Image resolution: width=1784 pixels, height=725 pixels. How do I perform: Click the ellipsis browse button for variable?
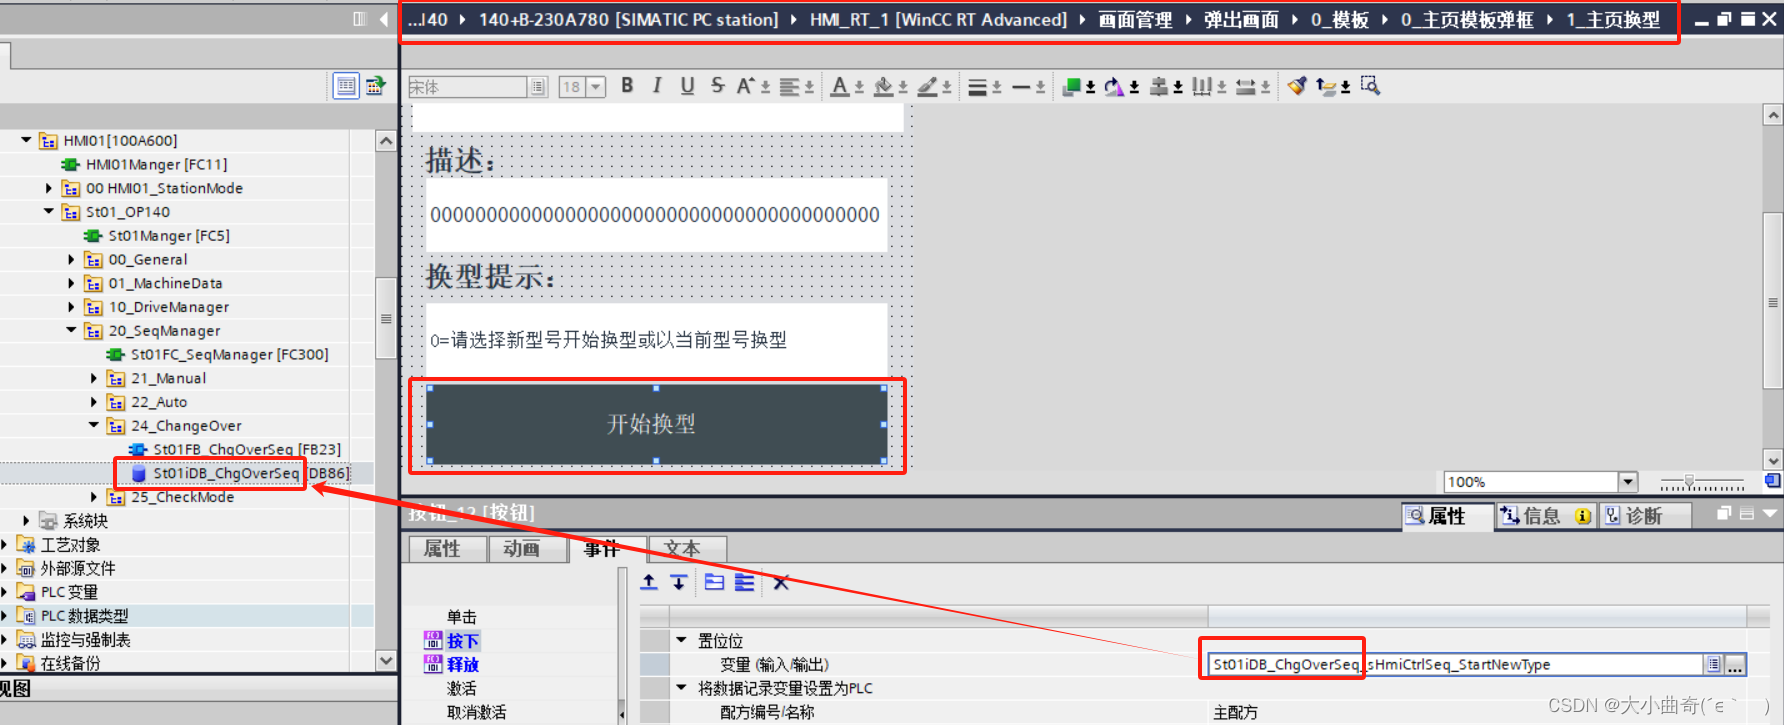tap(1736, 664)
